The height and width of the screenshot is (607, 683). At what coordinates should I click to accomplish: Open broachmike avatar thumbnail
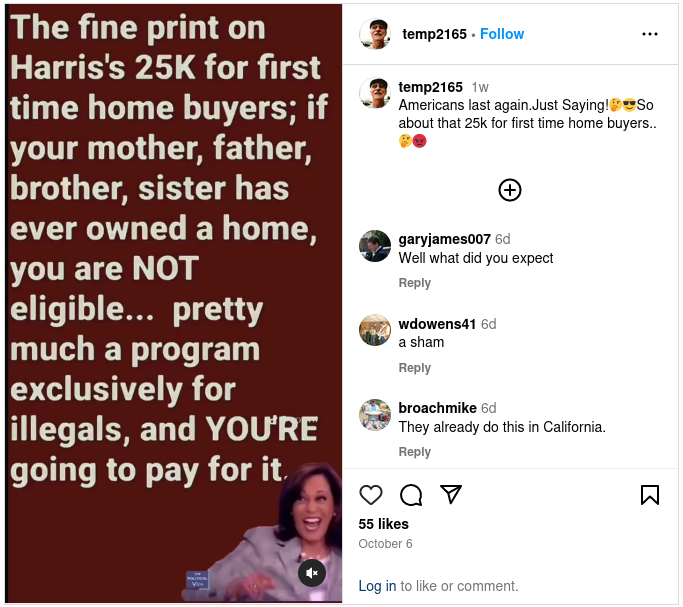point(375,415)
